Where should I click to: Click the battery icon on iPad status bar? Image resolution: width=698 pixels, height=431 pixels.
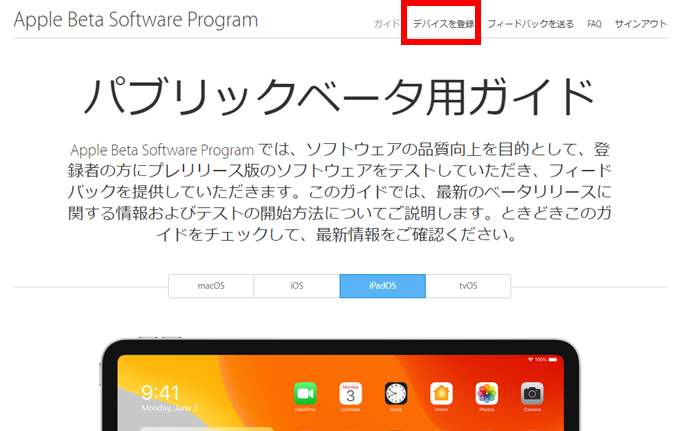(553, 359)
